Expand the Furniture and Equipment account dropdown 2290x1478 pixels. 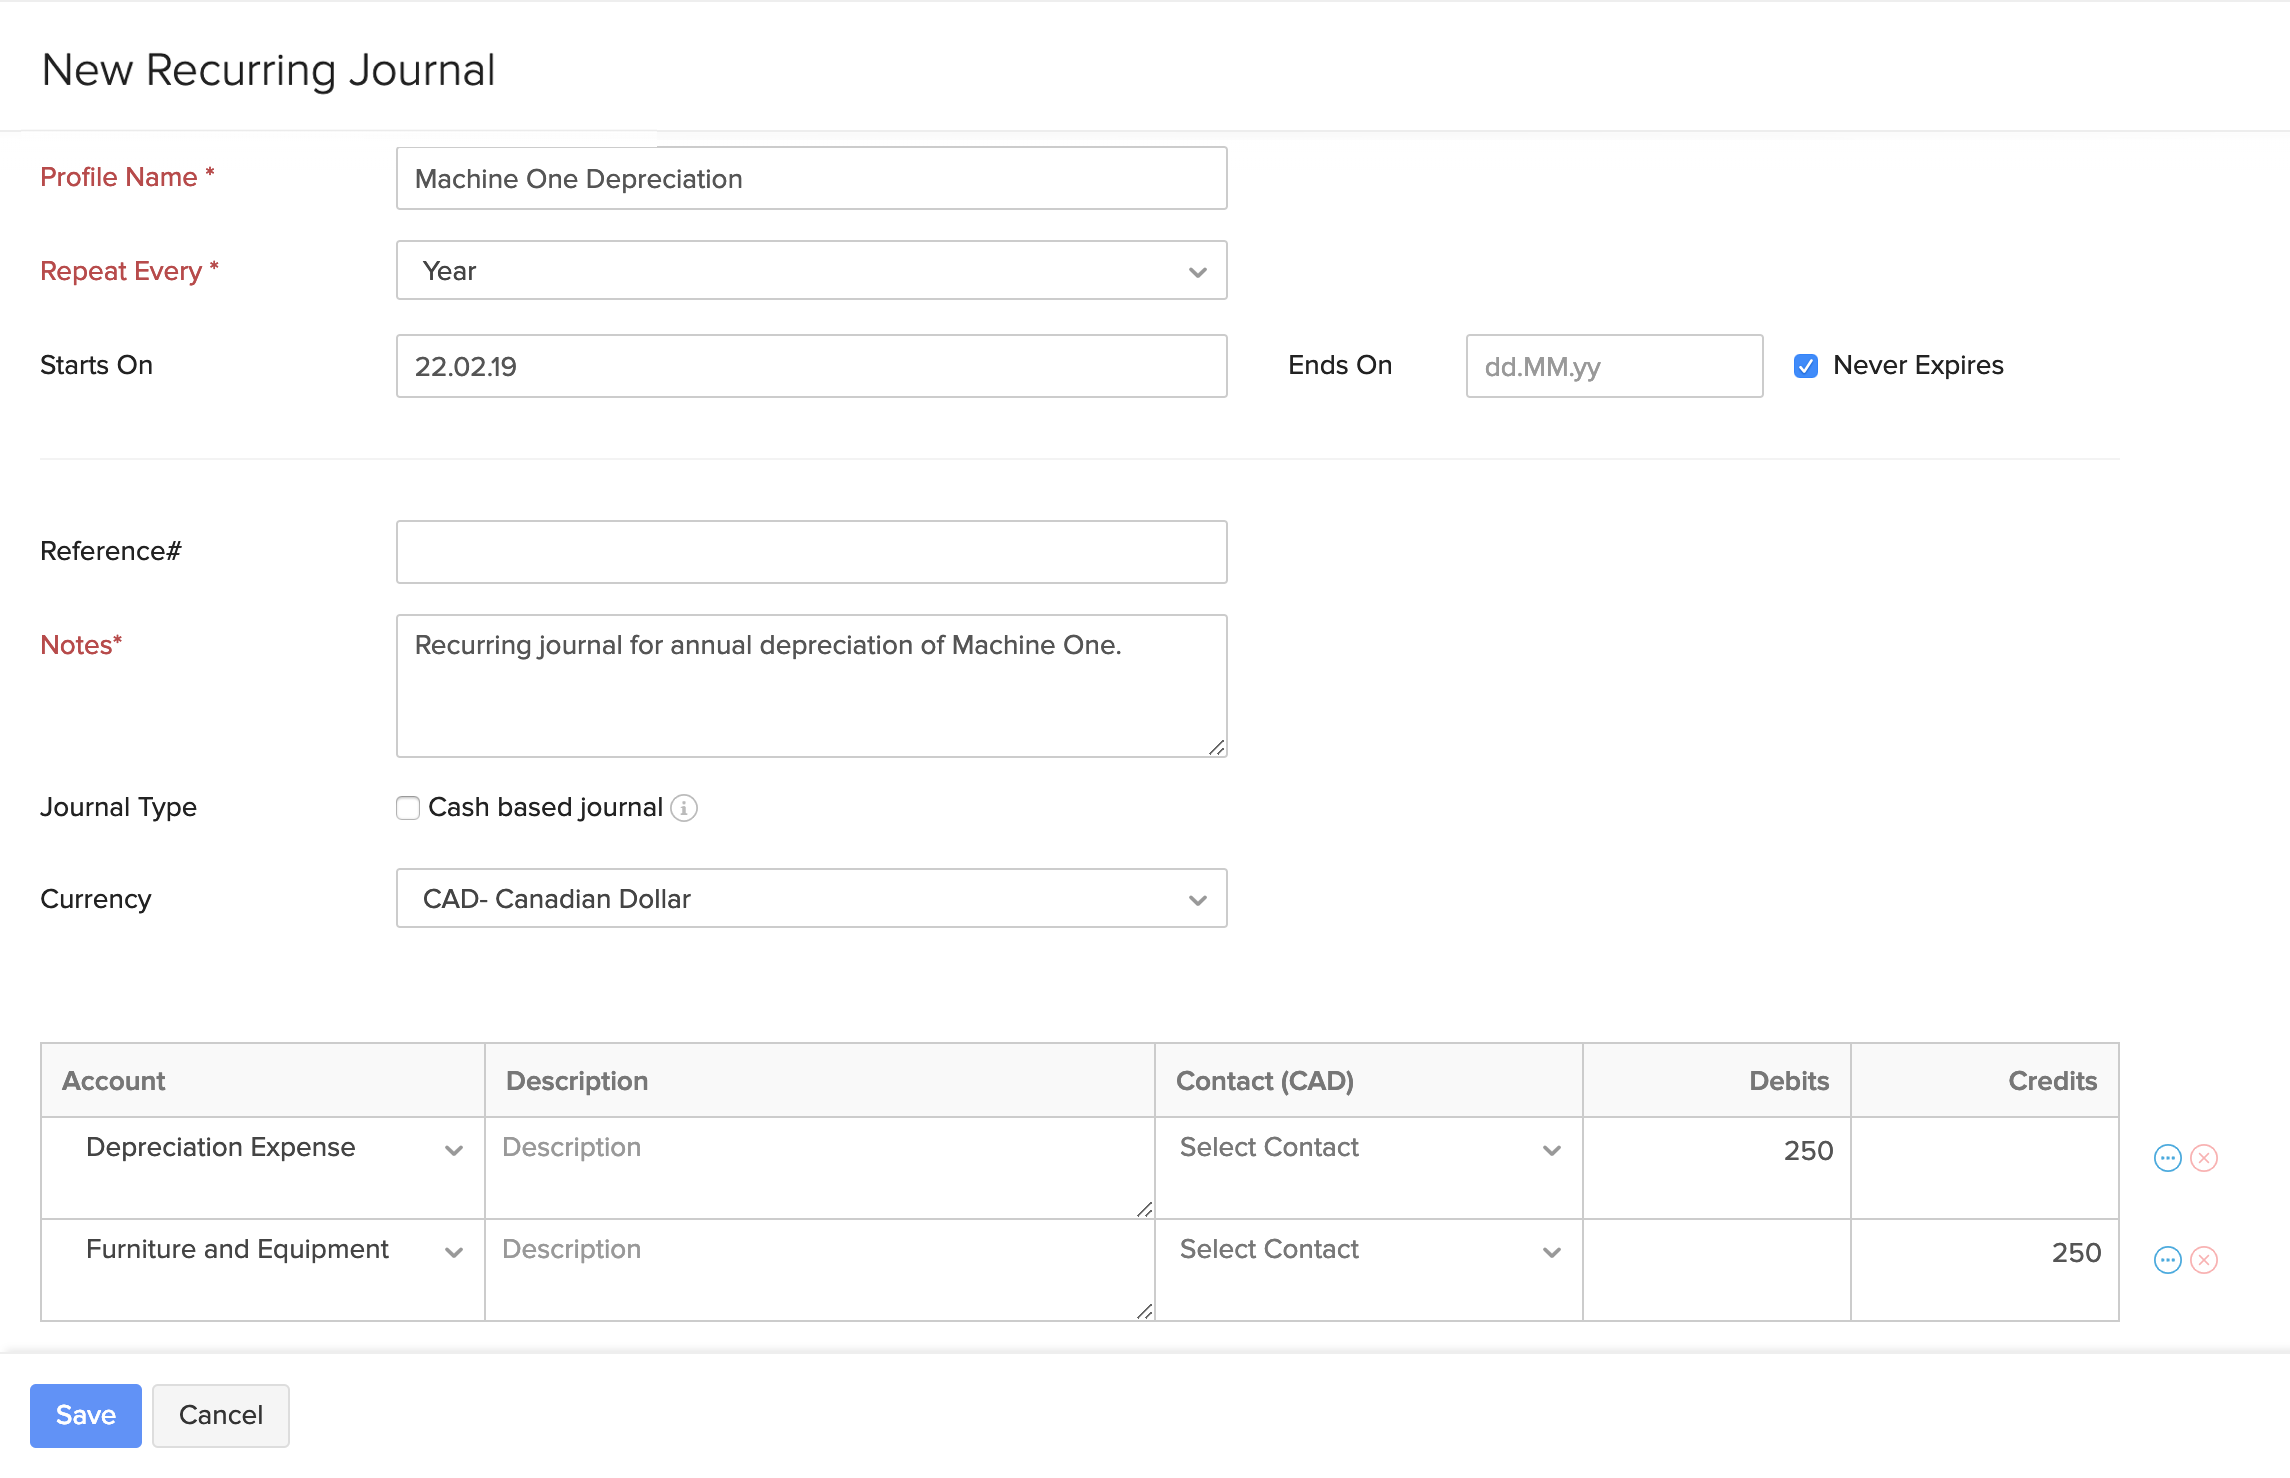(x=459, y=1249)
